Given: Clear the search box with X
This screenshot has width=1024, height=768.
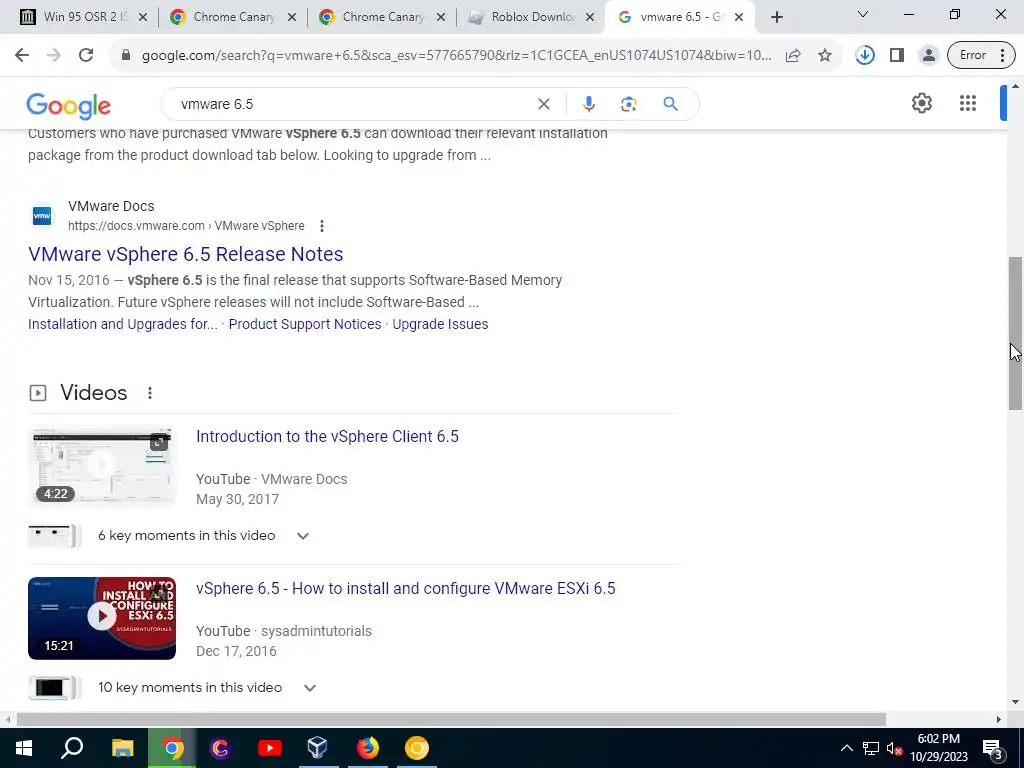Looking at the screenshot, I should tap(543, 104).
